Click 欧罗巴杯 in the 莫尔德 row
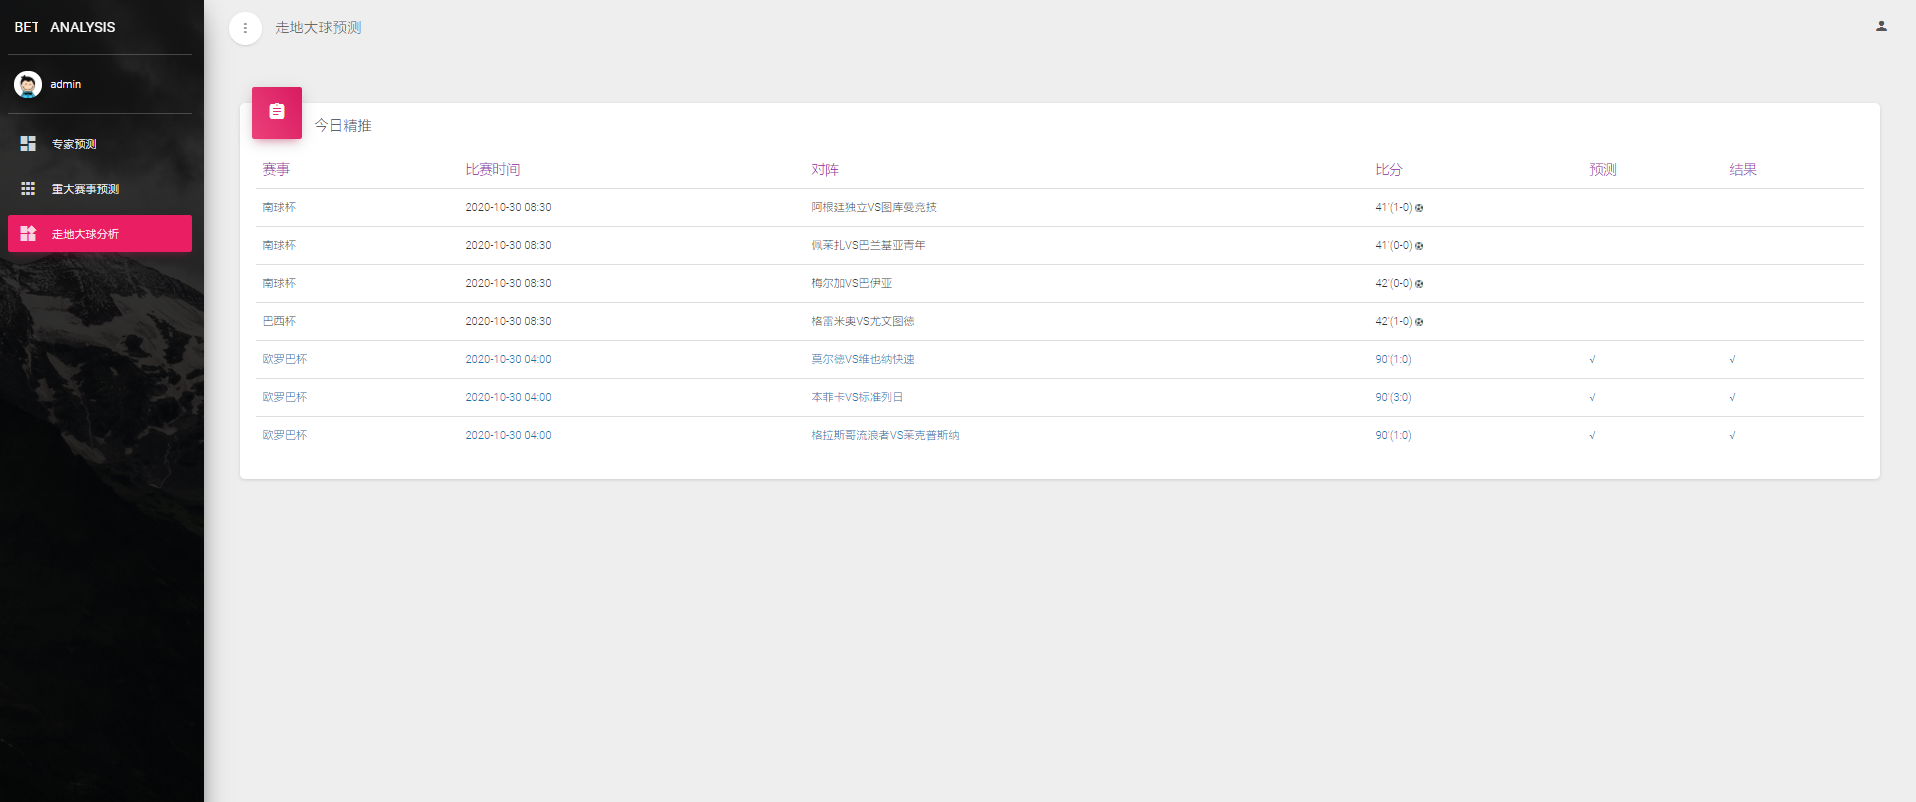 (x=285, y=360)
